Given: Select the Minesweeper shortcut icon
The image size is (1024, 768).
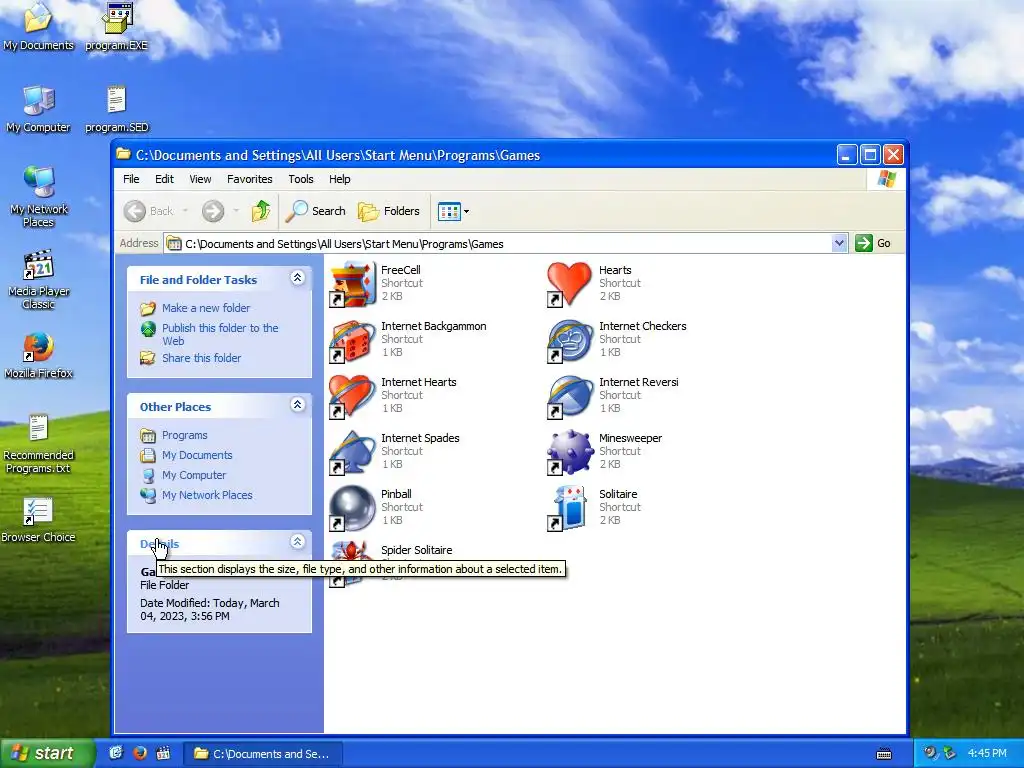Looking at the screenshot, I should click(570, 452).
